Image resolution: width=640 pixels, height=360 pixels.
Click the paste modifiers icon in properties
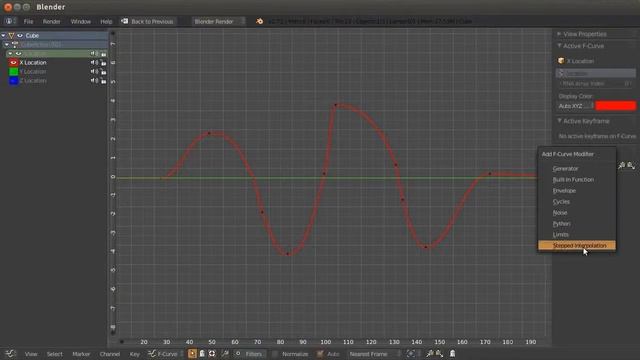631,165
